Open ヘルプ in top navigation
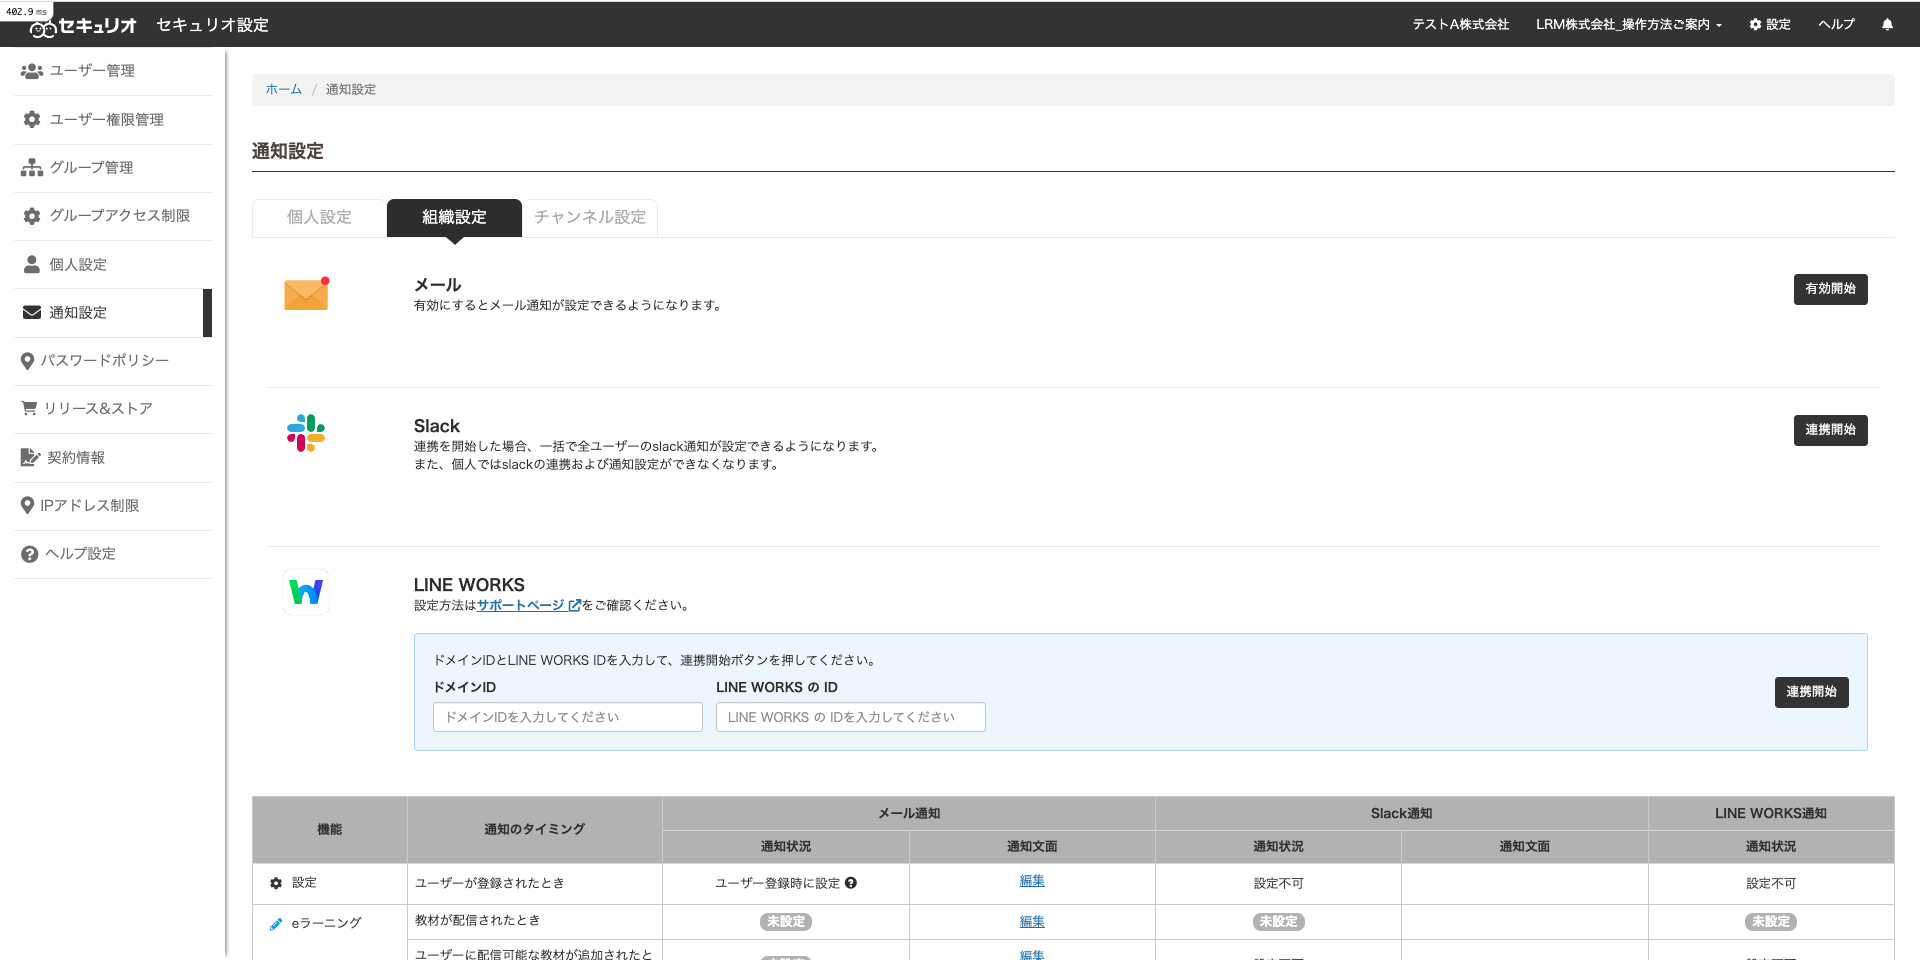The height and width of the screenshot is (960, 1920). click(1836, 25)
